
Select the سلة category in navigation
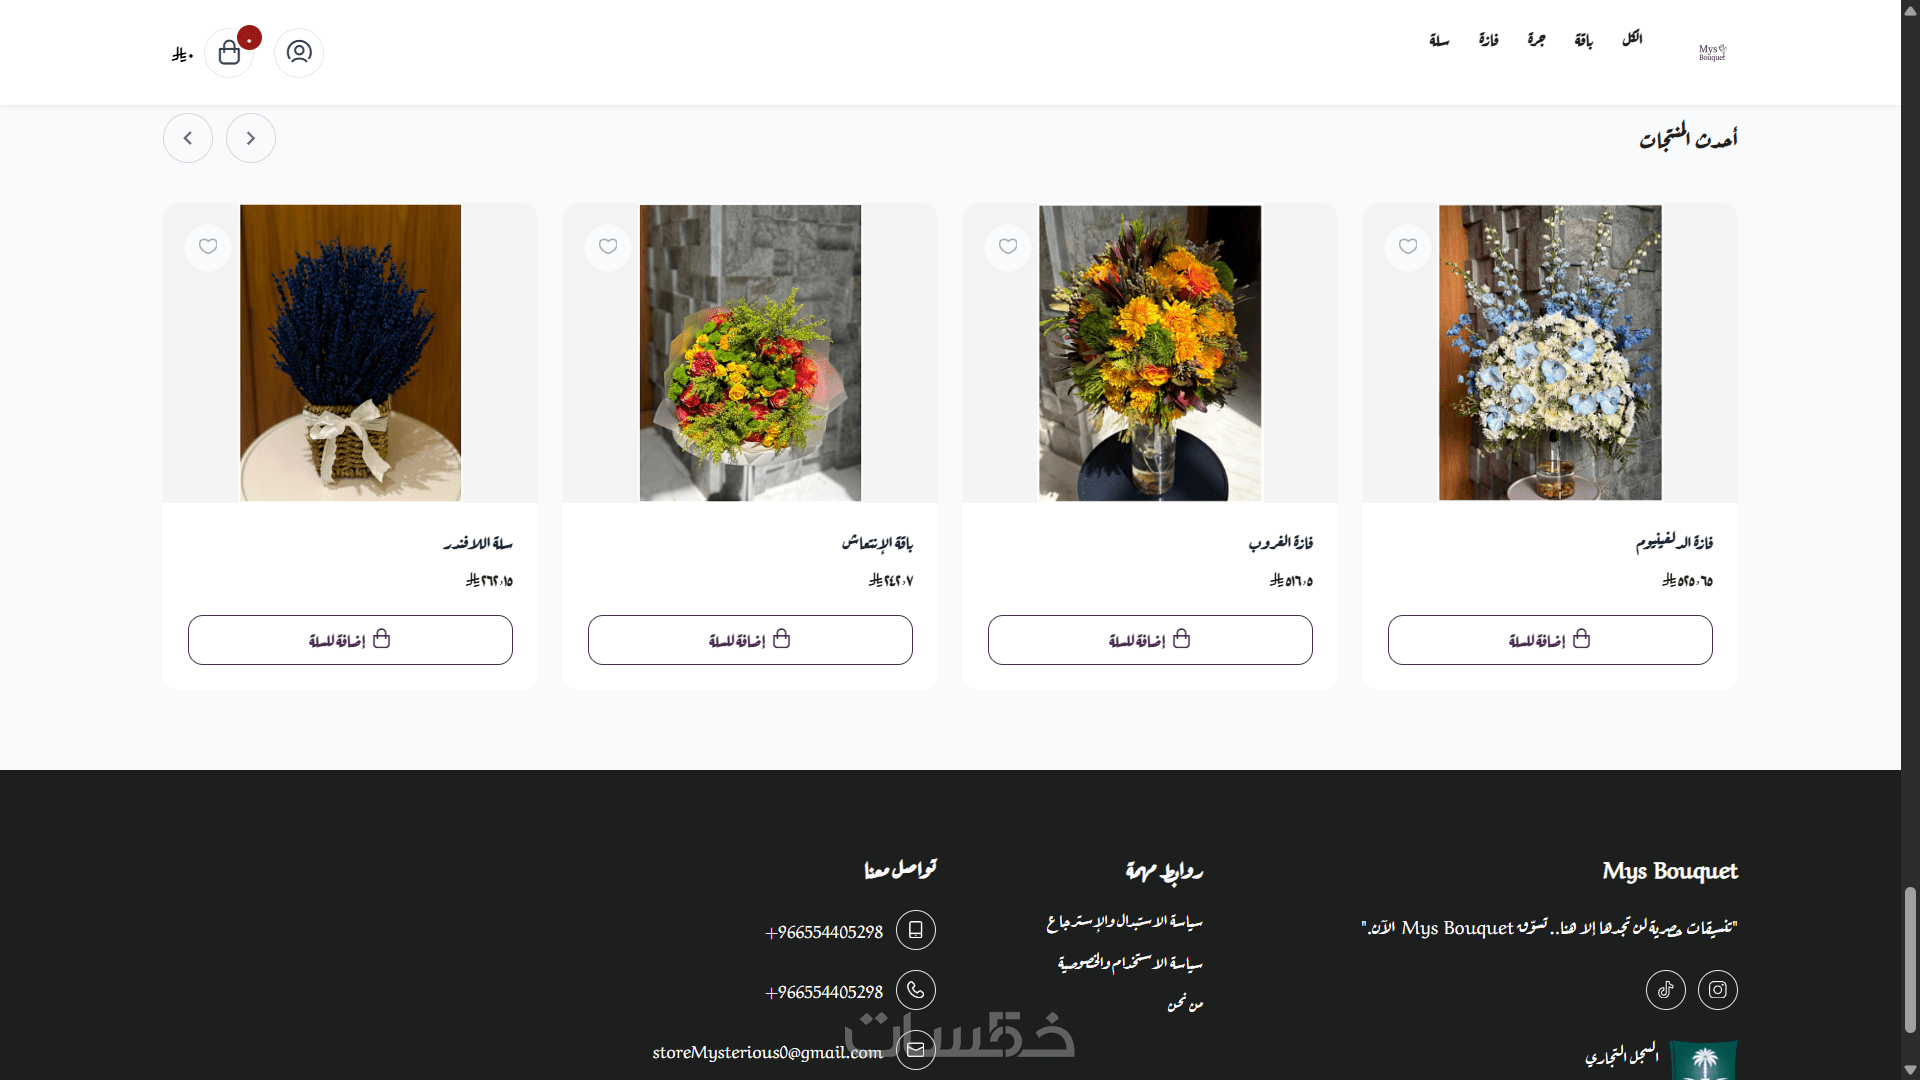[1439, 40]
